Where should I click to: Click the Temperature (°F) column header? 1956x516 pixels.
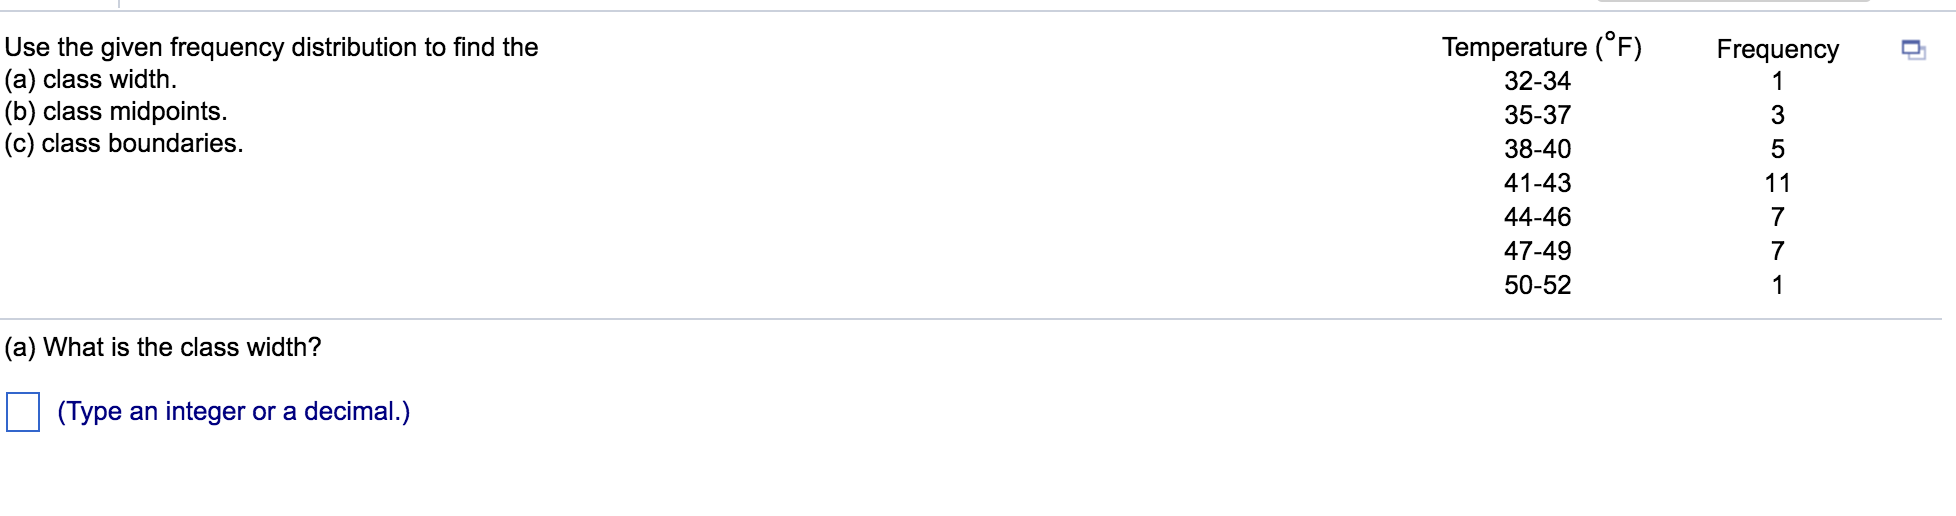[1541, 47]
